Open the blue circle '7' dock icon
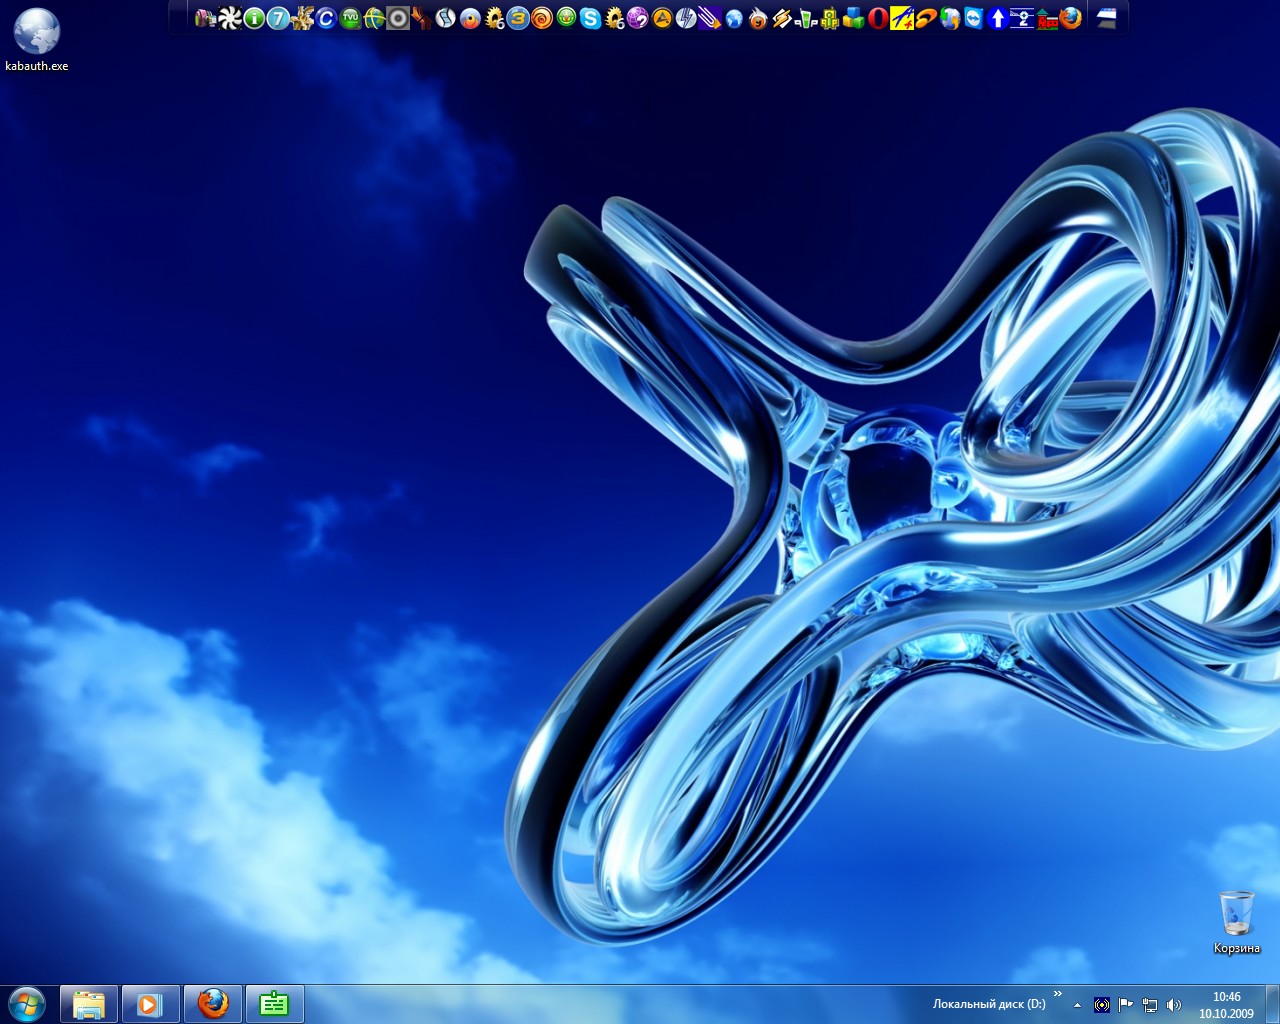 point(278,18)
